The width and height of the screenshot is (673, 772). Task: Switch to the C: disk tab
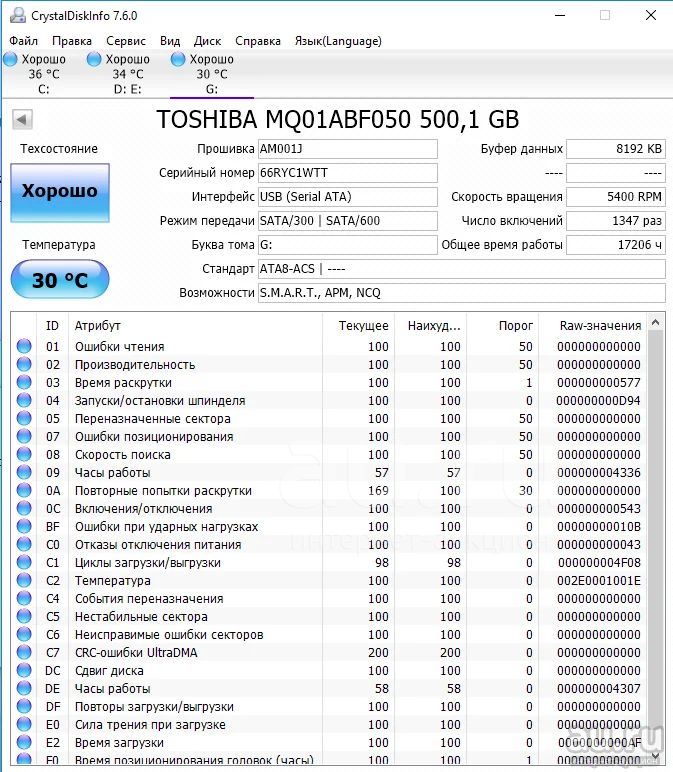(x=43, y=74)
